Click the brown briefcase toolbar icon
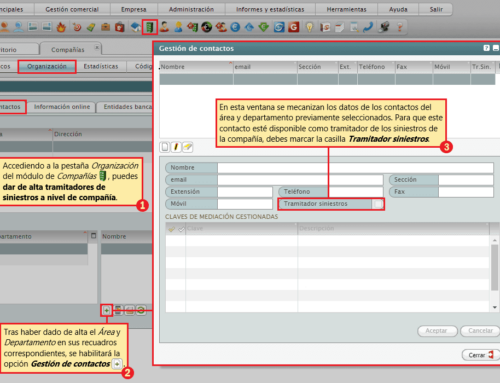The width and height of the screenshot is (500, 383). click(x=105, y=27)
